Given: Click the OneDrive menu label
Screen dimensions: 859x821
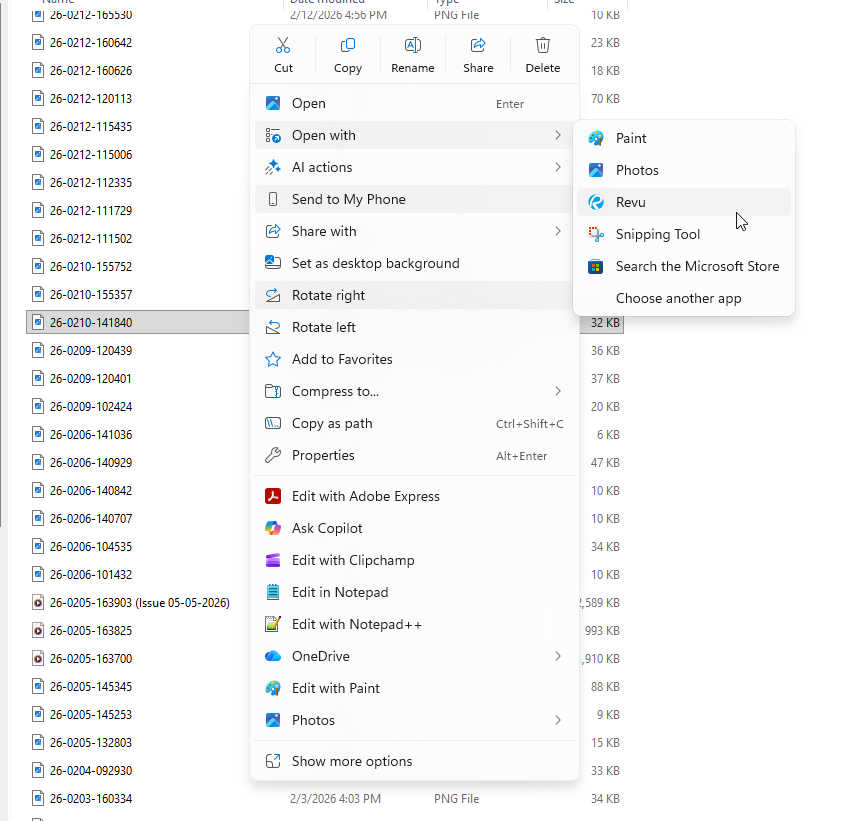Looking at the screenshot, I should click(320, 656).
